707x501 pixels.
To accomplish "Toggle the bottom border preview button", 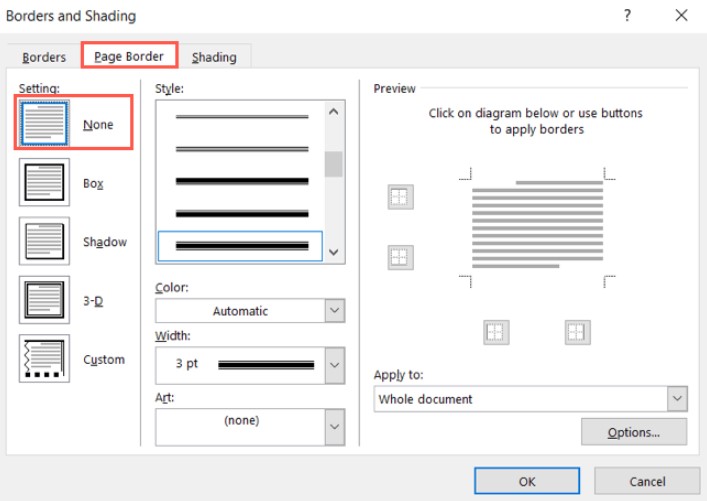I will (x=400, y=257).
